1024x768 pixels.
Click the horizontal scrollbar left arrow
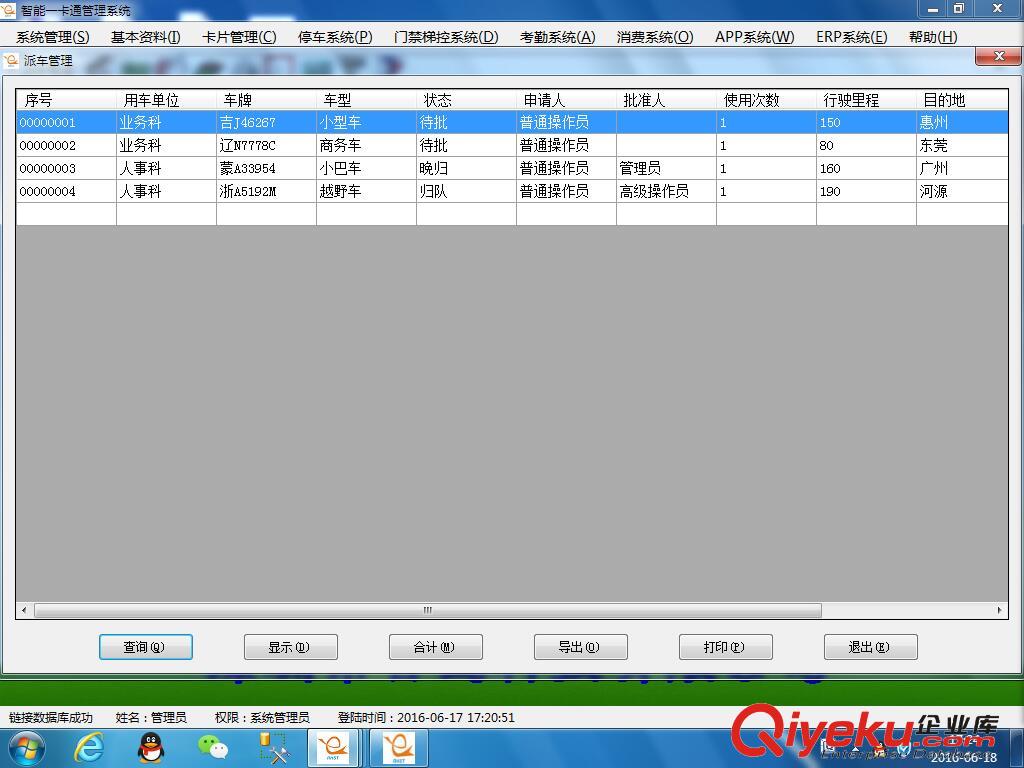coord(24,610)
